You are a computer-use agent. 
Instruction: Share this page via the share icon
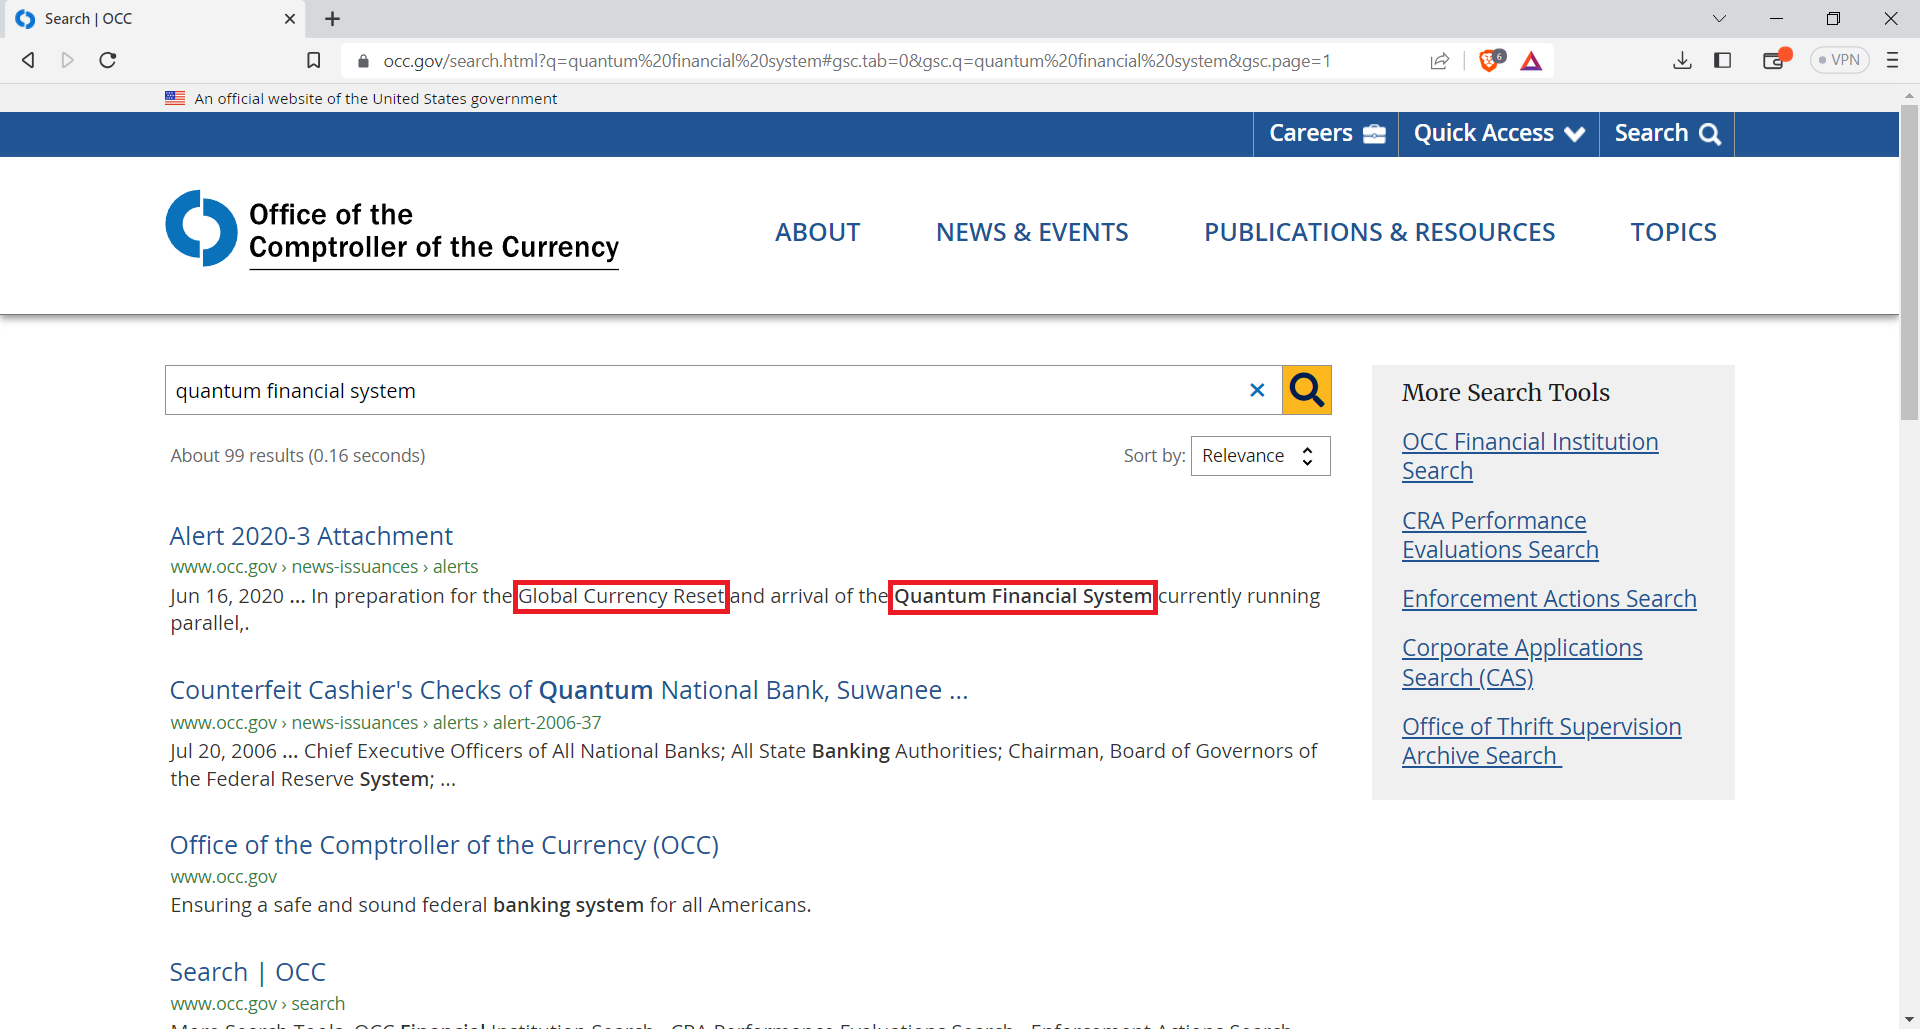tap(1440, 61)
